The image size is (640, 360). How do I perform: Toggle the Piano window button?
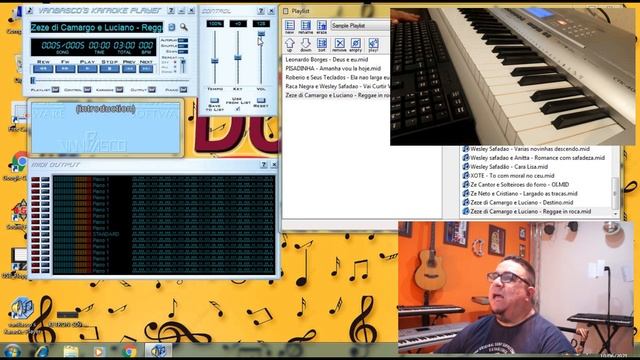(183, 89)
